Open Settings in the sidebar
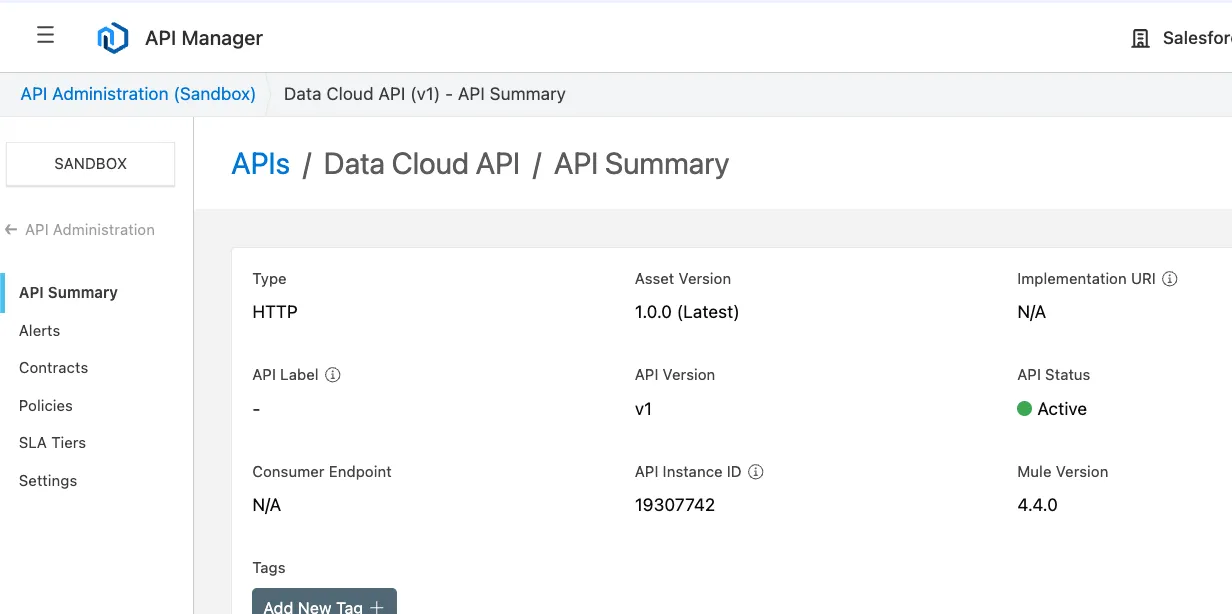 click(x=48, y=481)
